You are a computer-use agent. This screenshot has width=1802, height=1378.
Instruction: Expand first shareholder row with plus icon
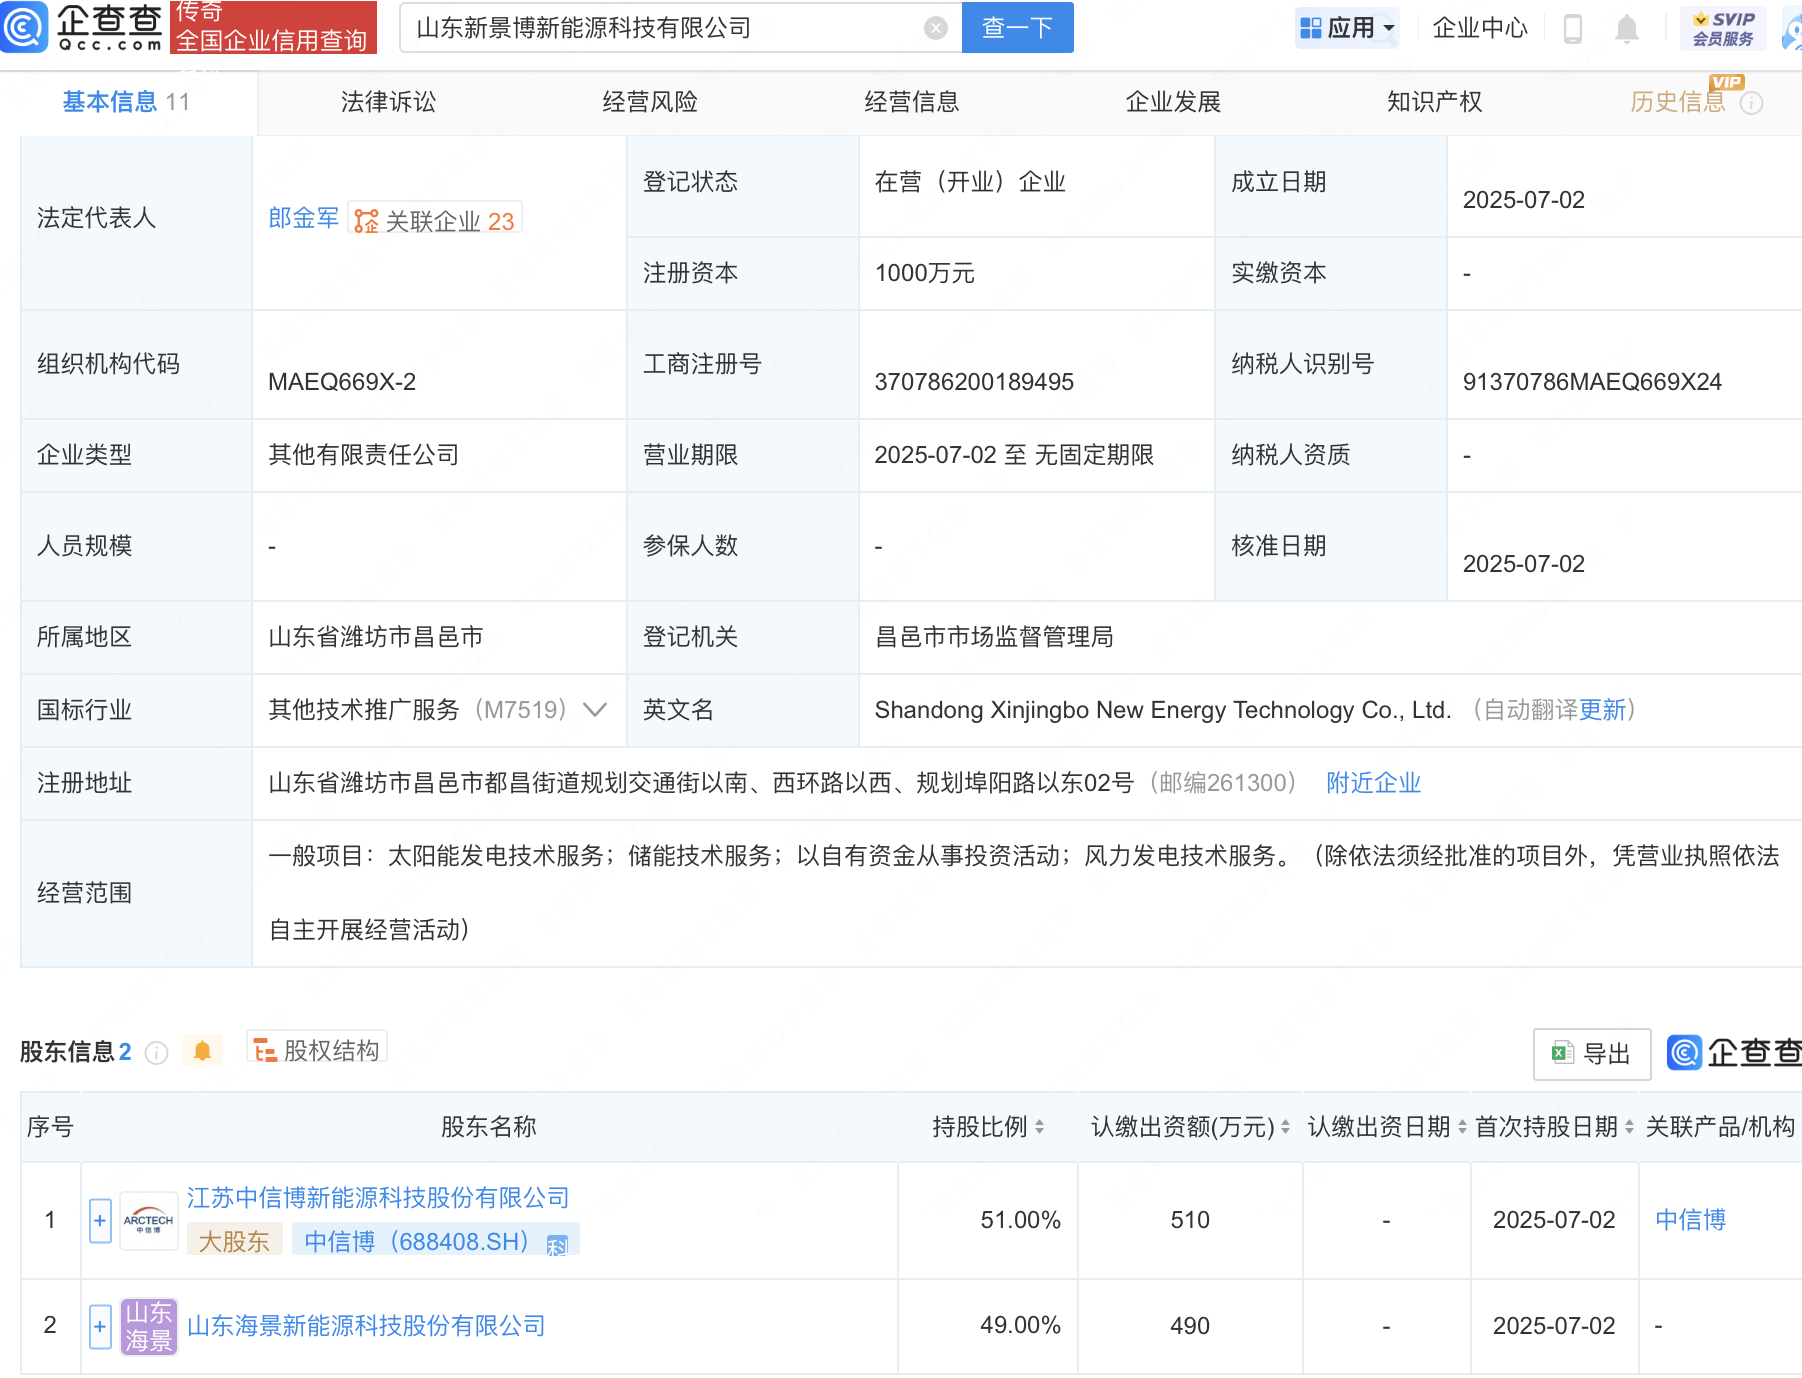tap(99, 1220)
